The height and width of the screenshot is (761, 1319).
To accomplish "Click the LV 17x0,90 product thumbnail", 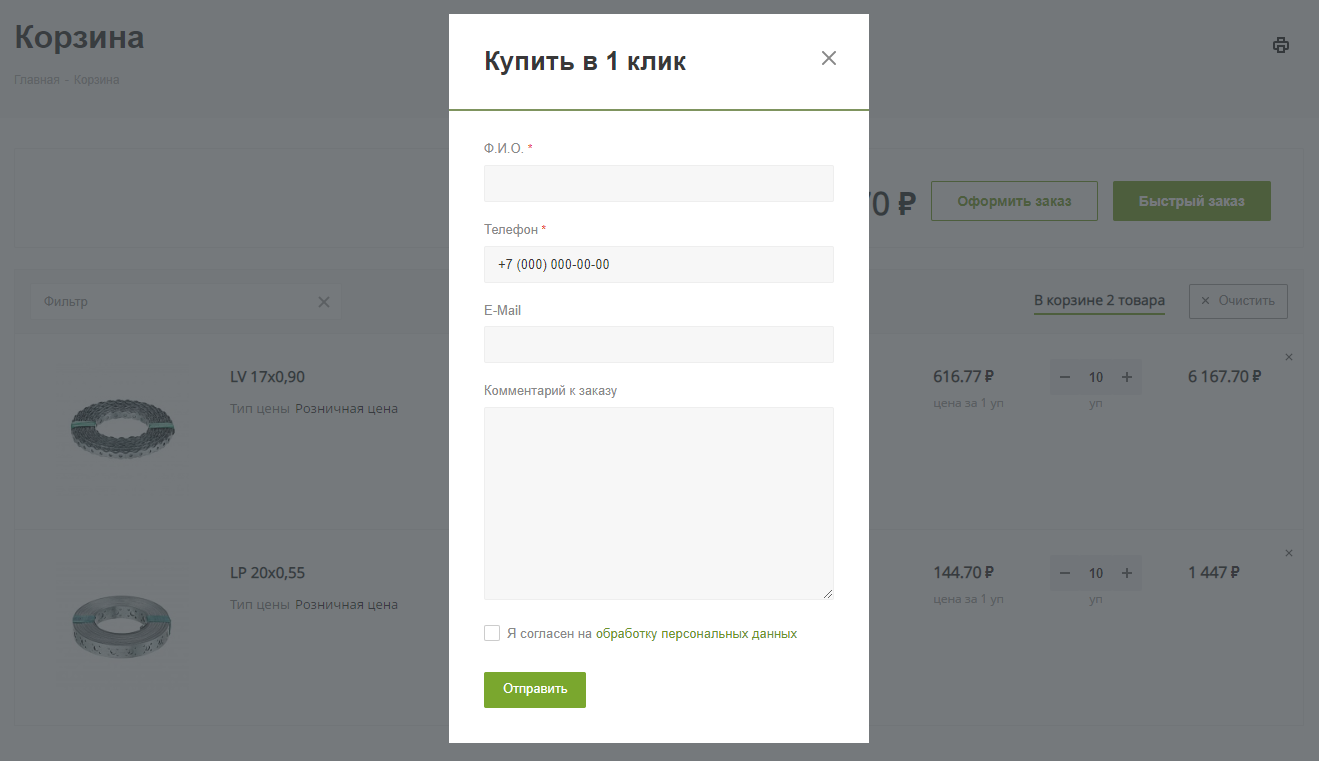I will pos(123,425).
